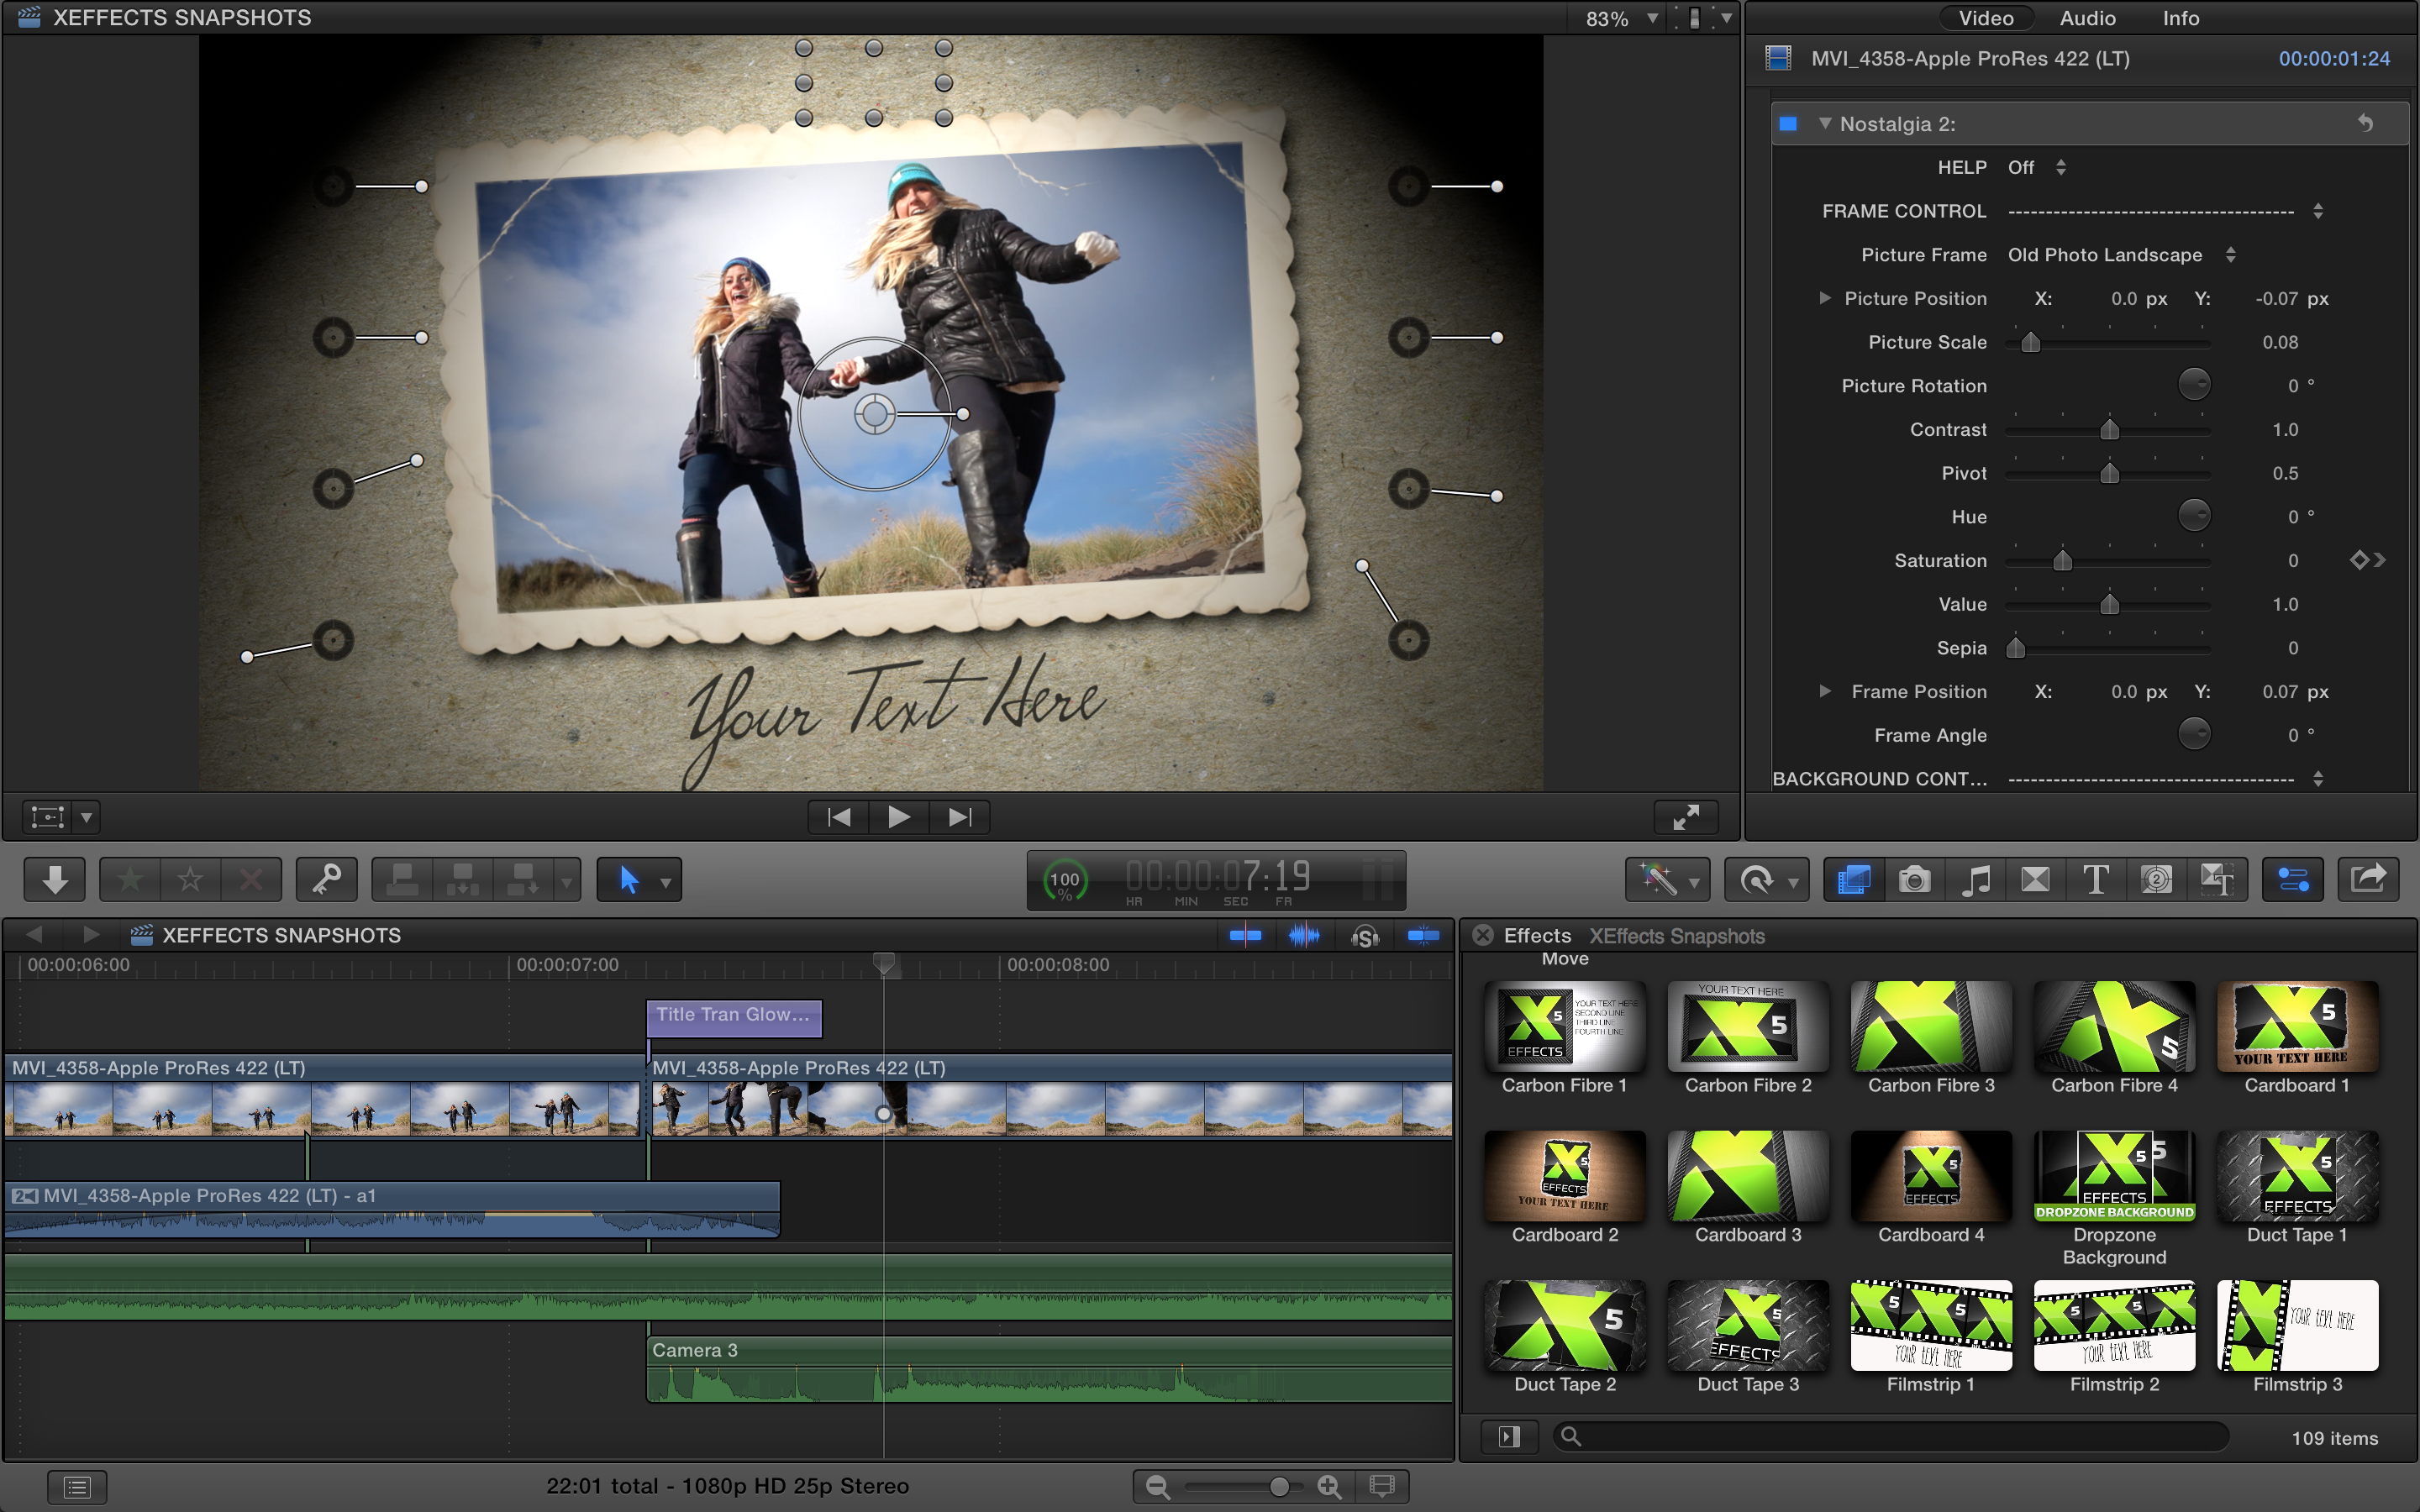The height and width of the screenshot is (1512, 2420).
Task: Click the Generators browser icon
Action: [2156, 880]
